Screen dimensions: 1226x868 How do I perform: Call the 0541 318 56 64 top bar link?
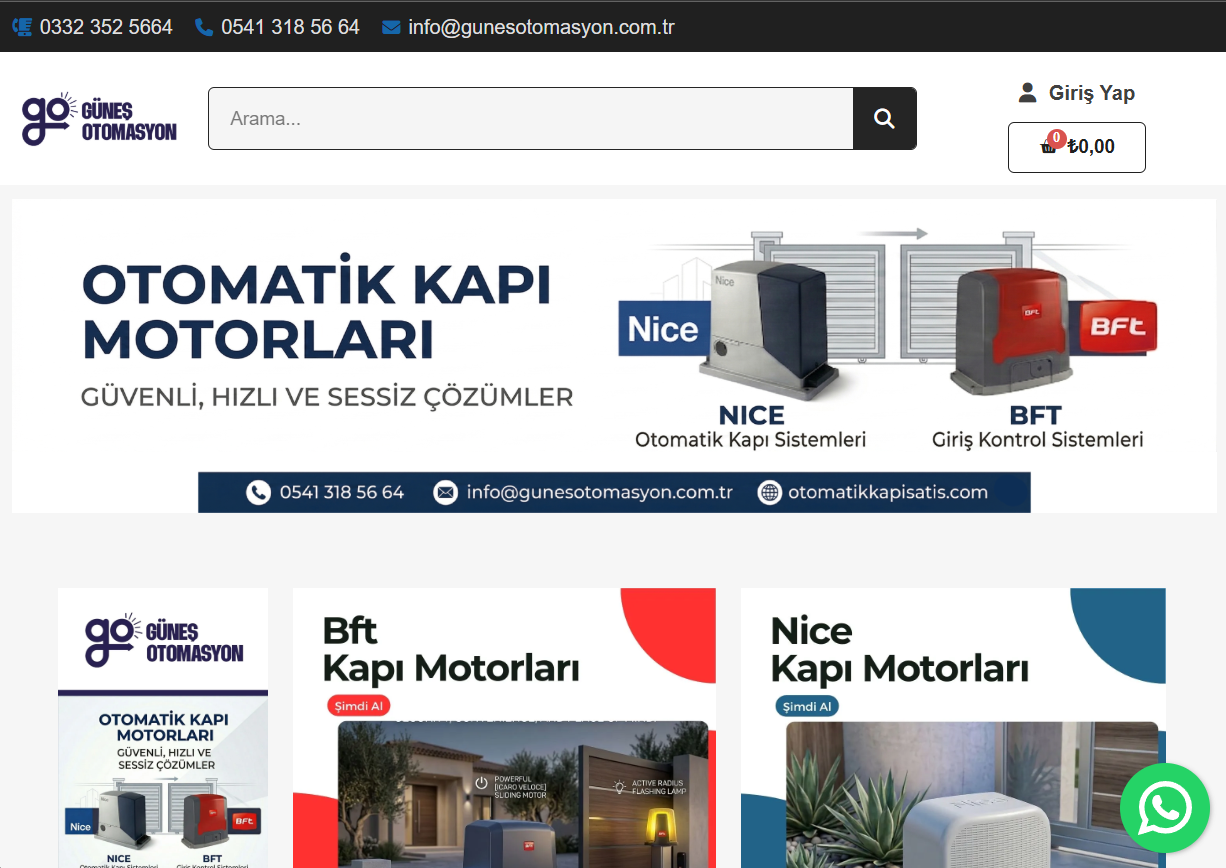tap(290, 27)
